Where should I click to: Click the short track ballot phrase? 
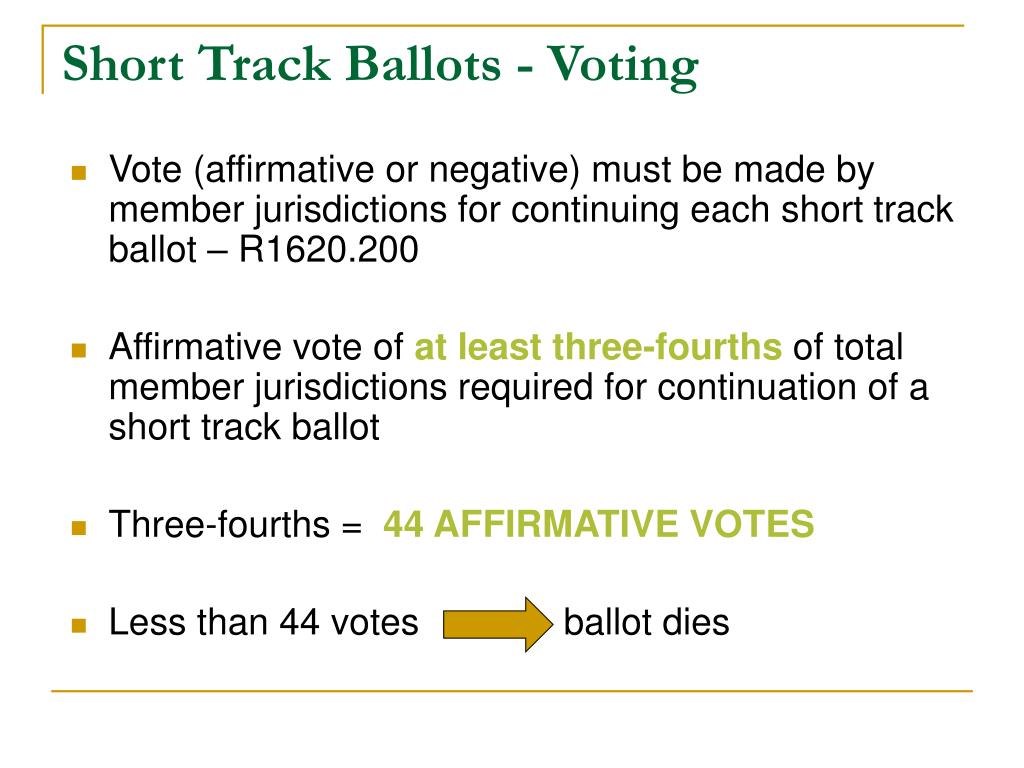coord(244,427)
